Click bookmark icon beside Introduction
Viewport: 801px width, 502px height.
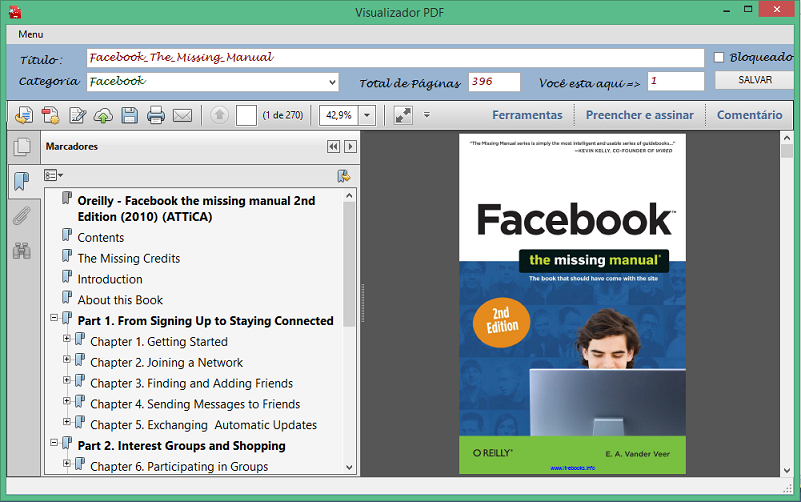coord(67,277)
